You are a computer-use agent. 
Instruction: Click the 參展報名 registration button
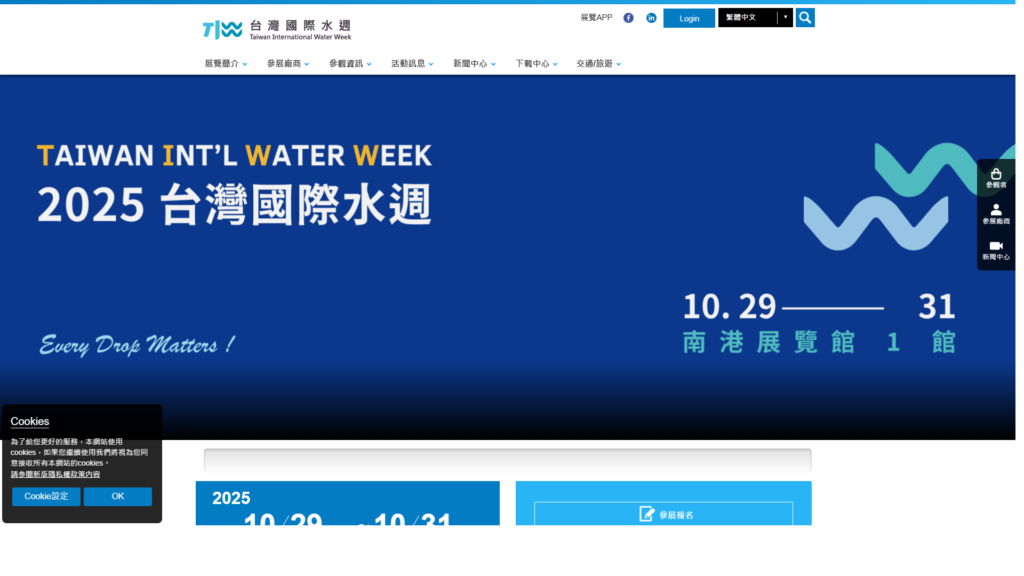[x=664, y=515]
